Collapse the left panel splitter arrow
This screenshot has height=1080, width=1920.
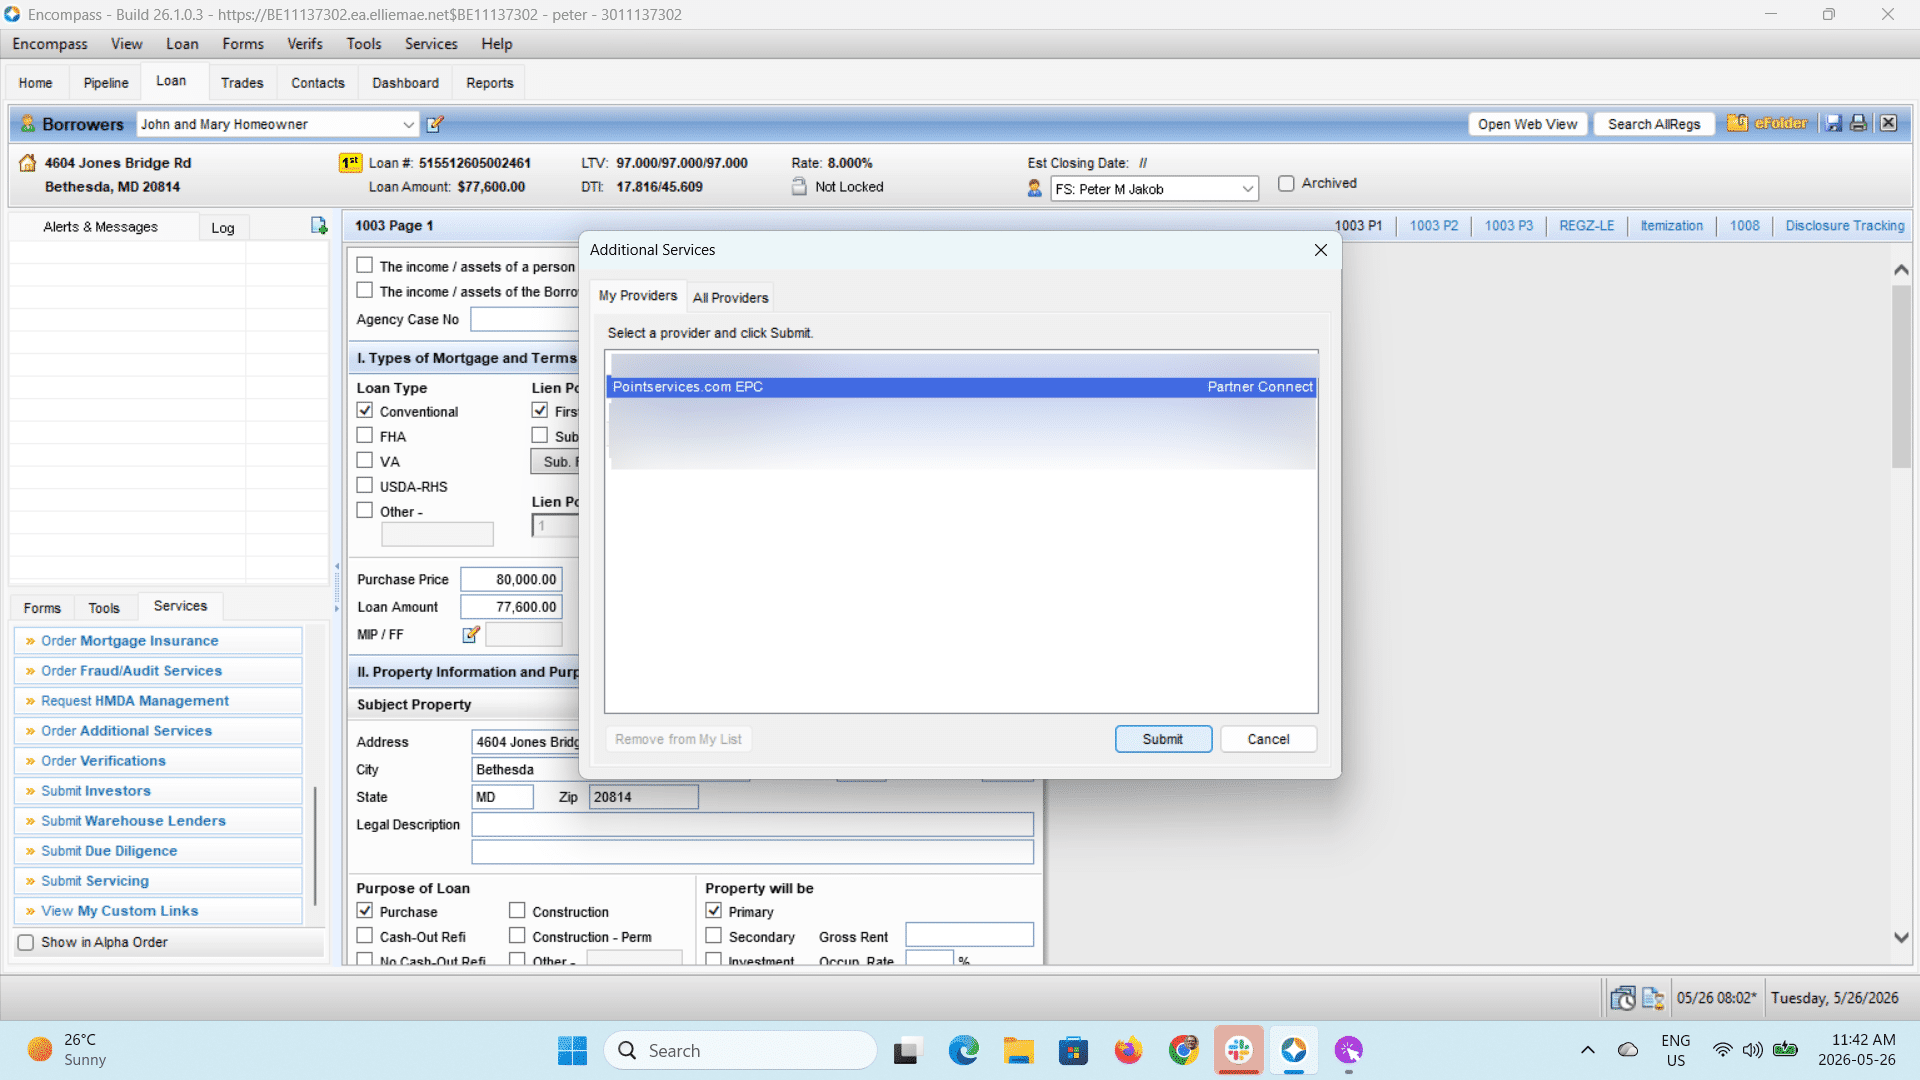[x=336, y=566]
